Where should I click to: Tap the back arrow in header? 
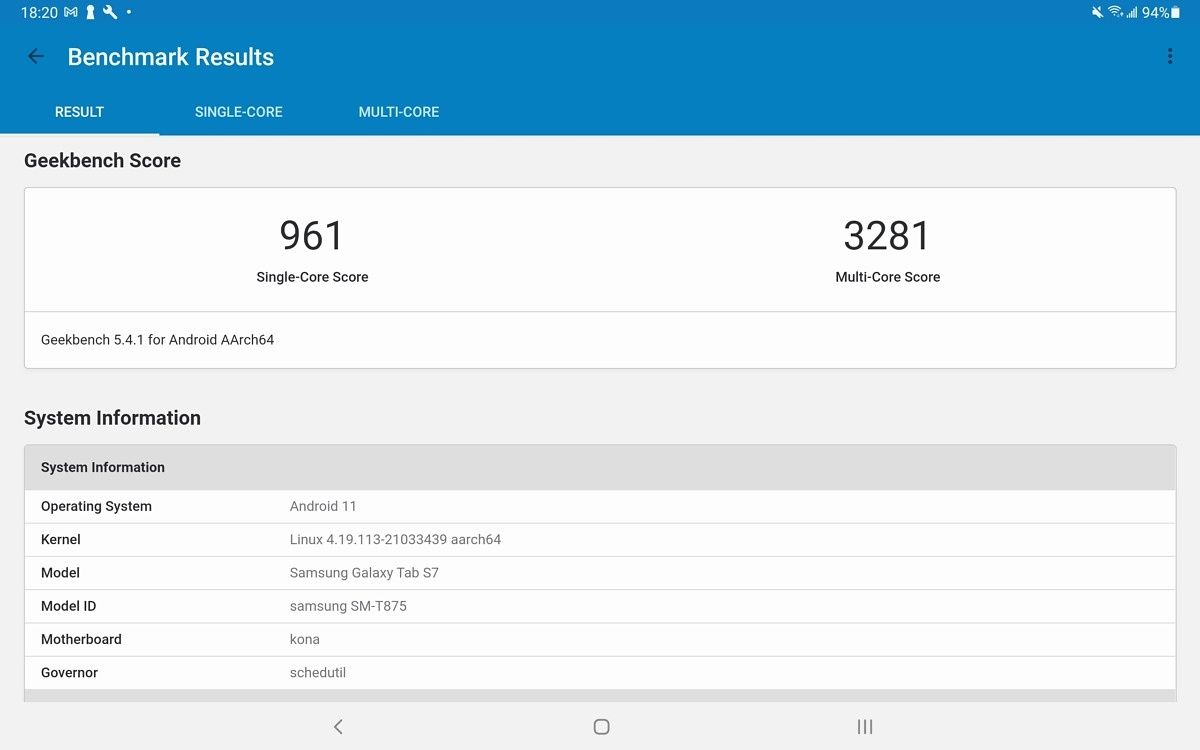click(x=36, y=57)
